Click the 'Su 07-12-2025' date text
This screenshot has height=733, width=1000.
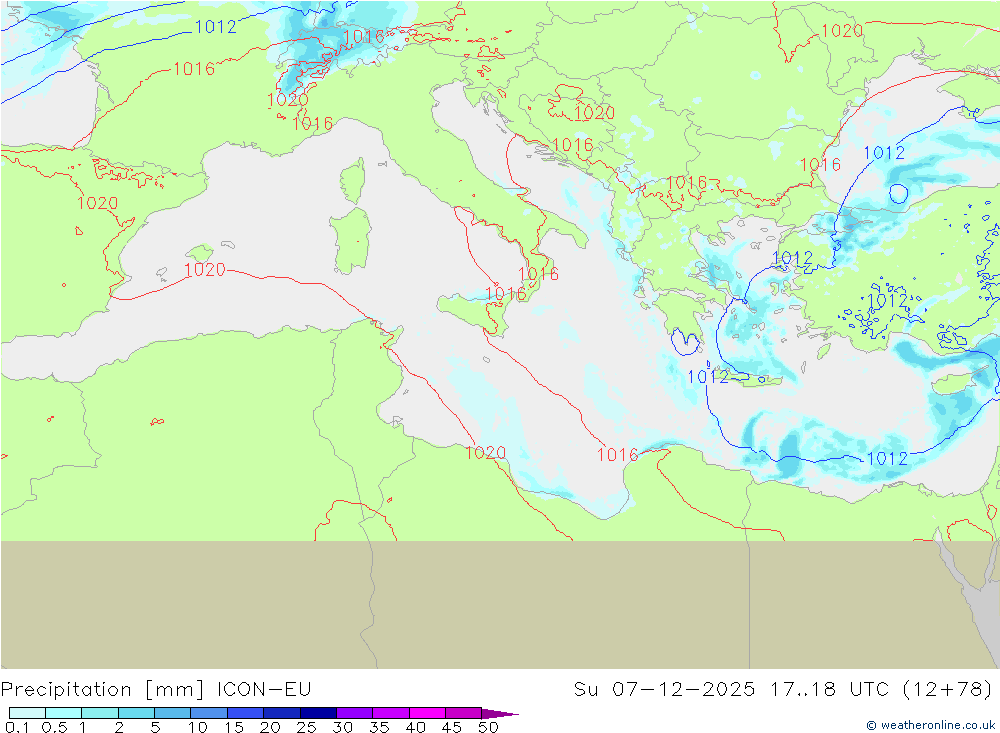click(664, 690)
